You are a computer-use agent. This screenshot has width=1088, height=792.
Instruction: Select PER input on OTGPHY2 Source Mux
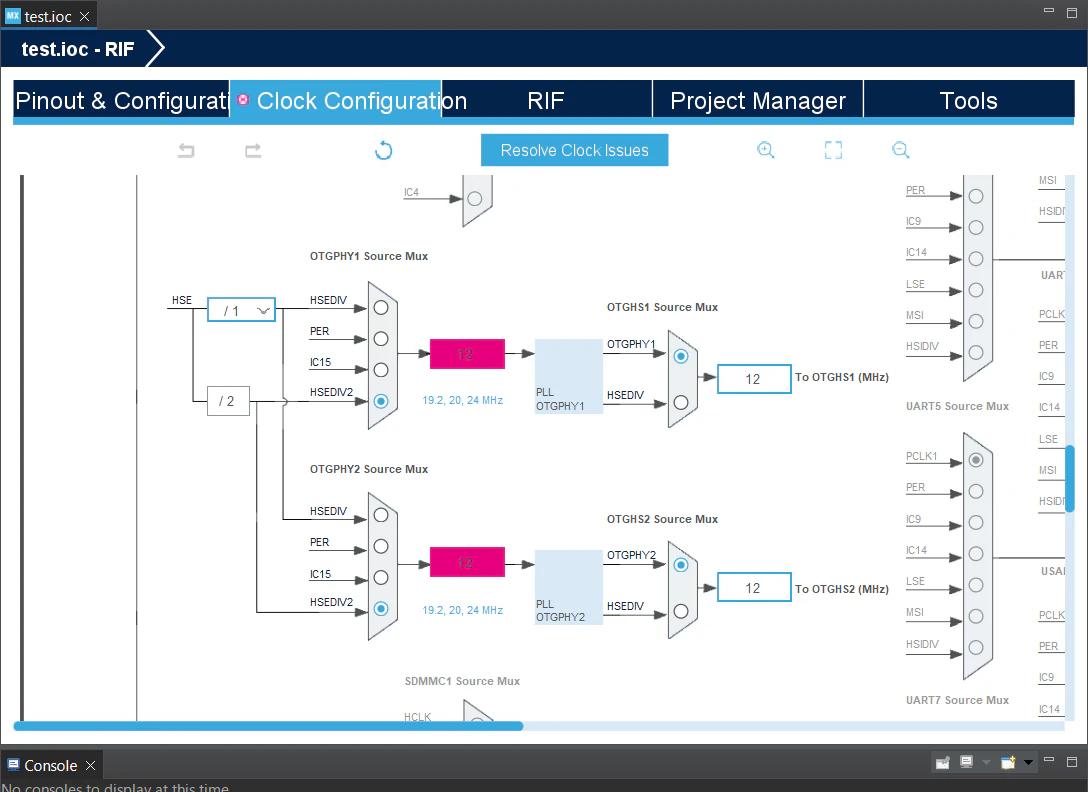pos(381,546)
